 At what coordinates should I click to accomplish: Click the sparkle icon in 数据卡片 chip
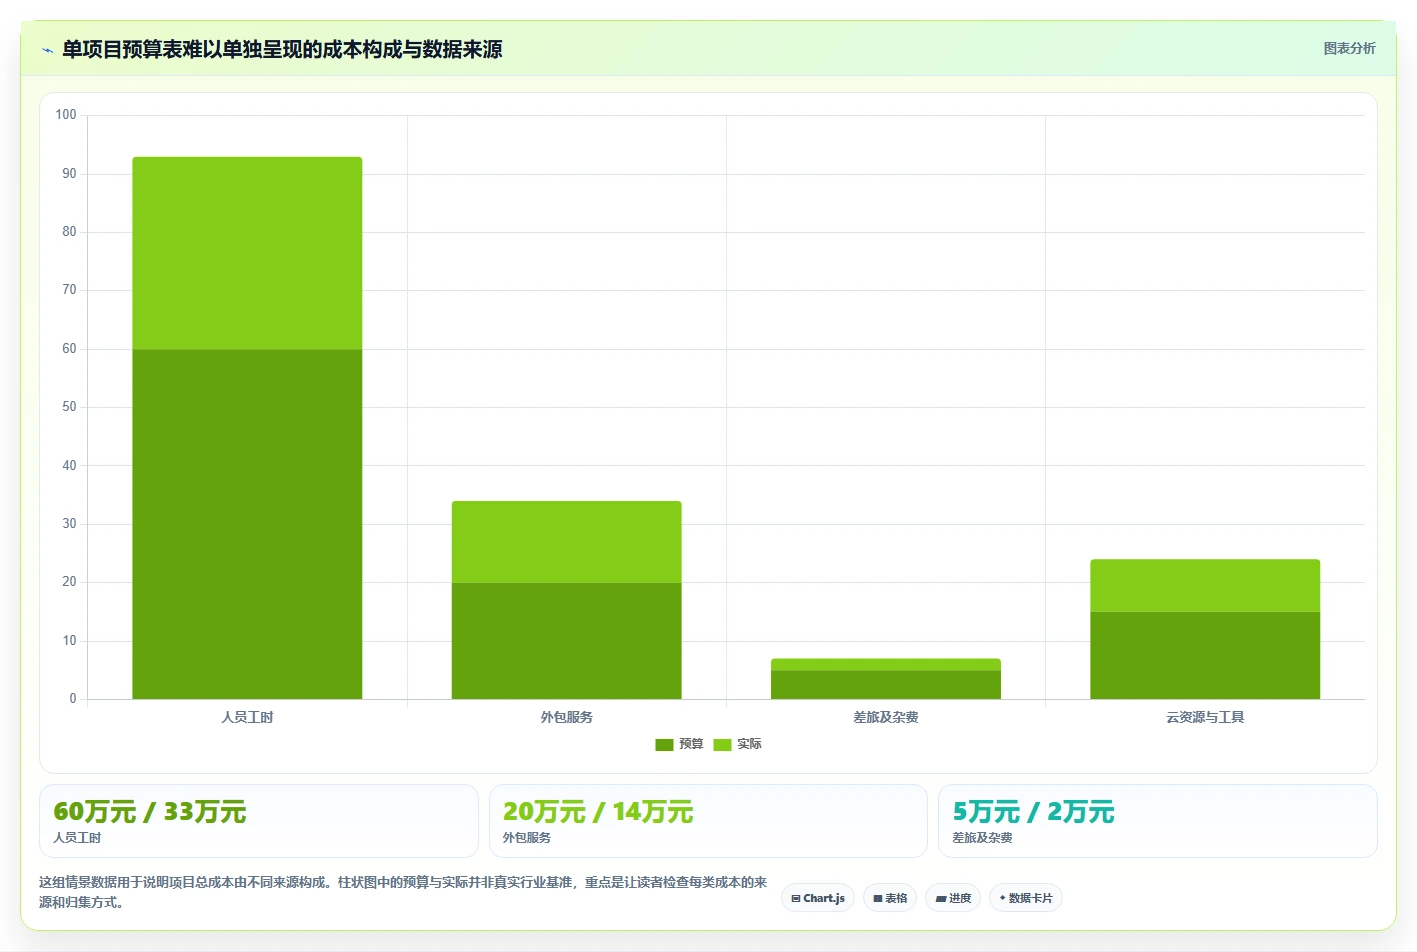point(1003,898)
